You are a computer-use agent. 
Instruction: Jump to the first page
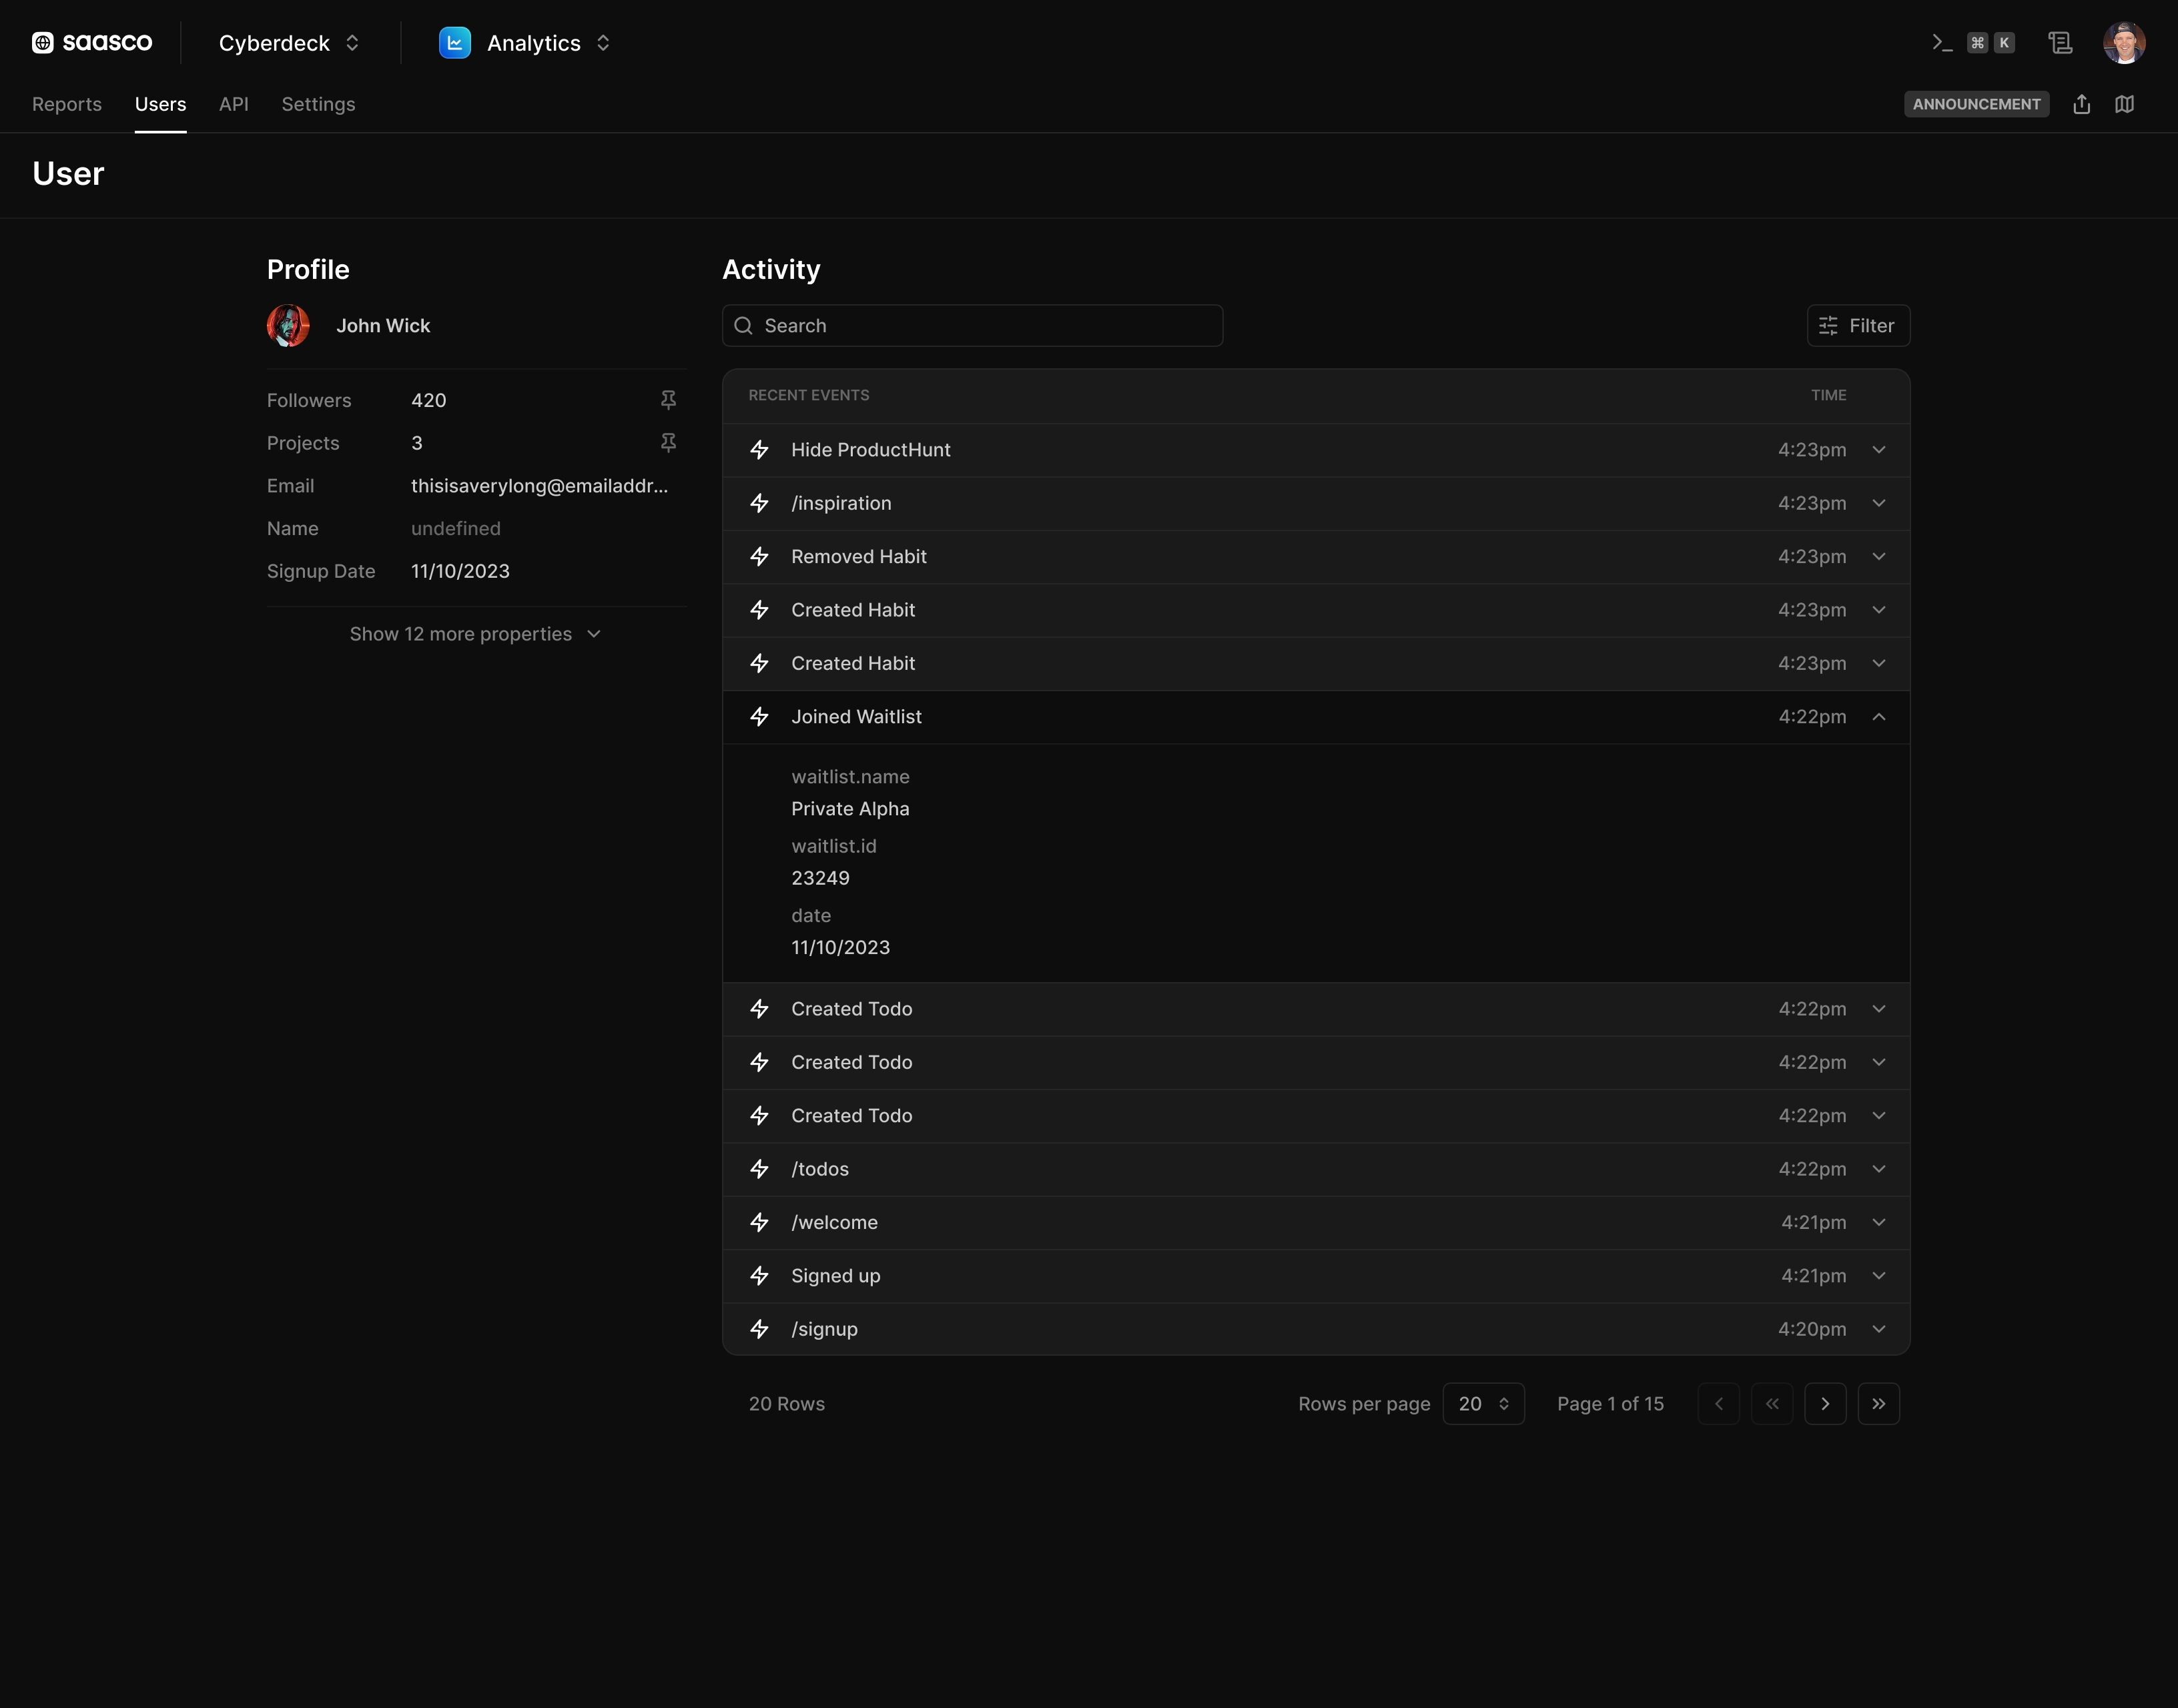[1772, 1404]
